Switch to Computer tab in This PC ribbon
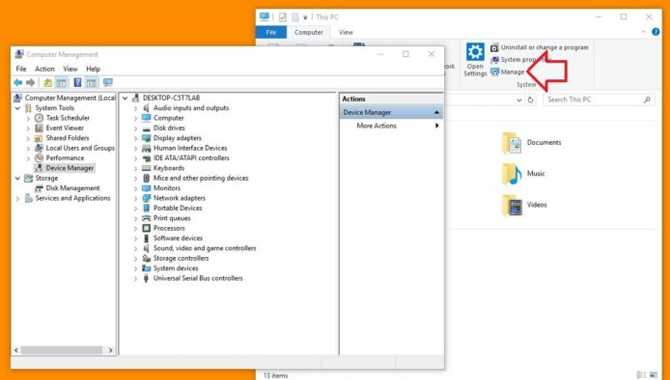Viewport: 670px width, 380px height. click(309, 32)
